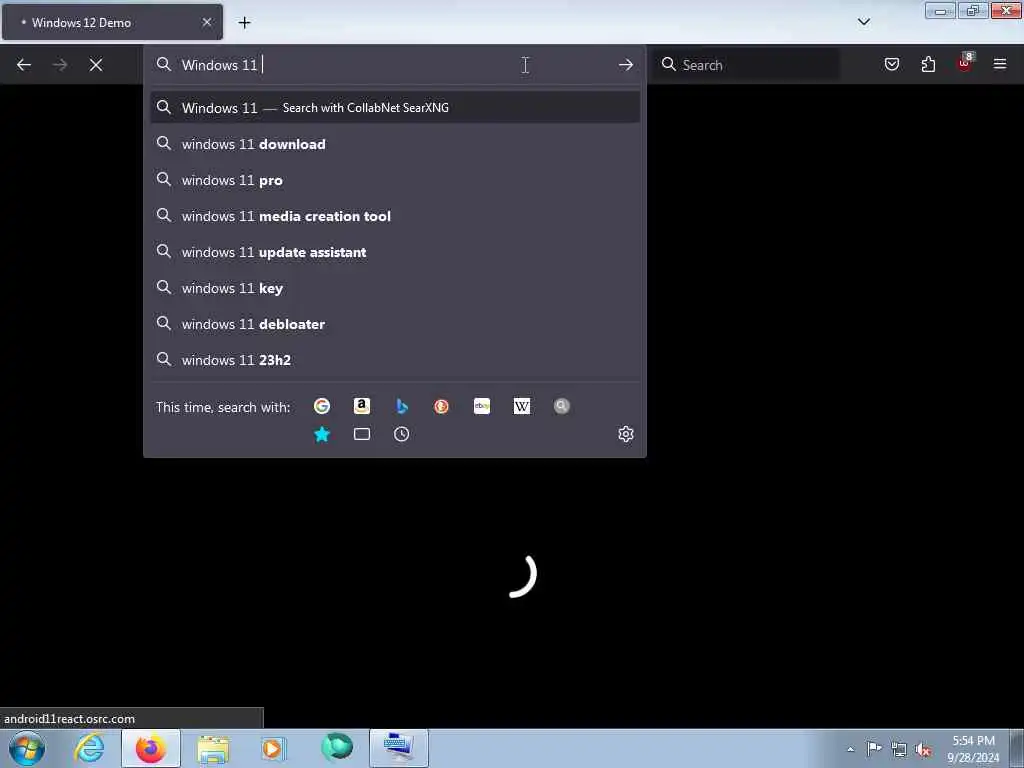
Task: Choose windows 11 update assistant
Action: point(395,252)
